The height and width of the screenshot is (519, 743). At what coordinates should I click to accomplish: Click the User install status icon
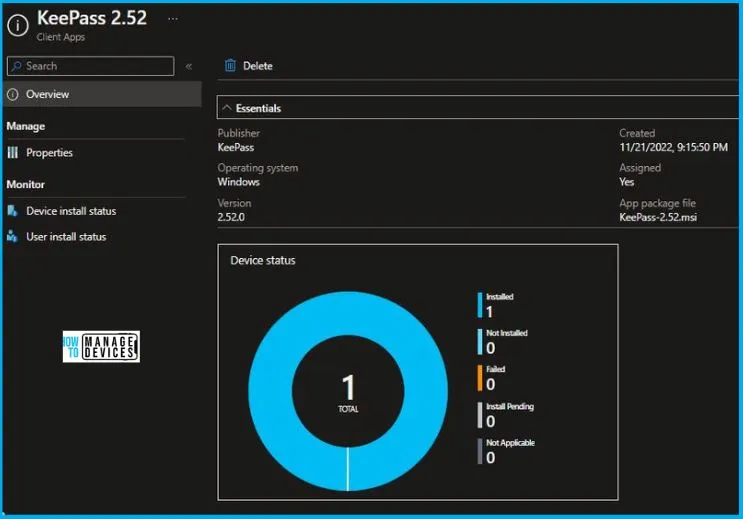pyautogui.click(x=12, y=236)
